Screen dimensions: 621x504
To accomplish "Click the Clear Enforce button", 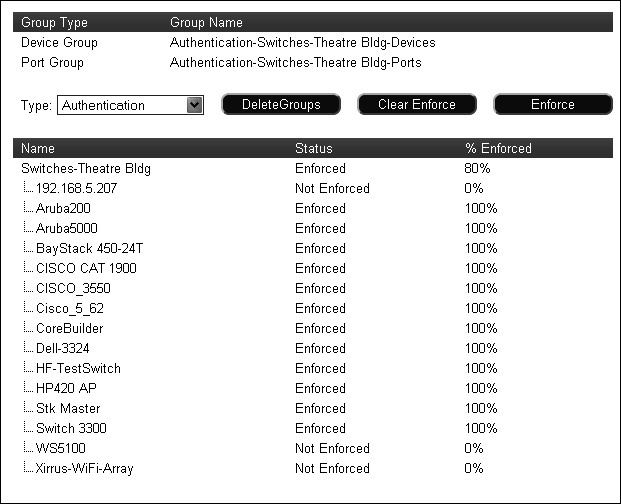I will tap(417, 105).
